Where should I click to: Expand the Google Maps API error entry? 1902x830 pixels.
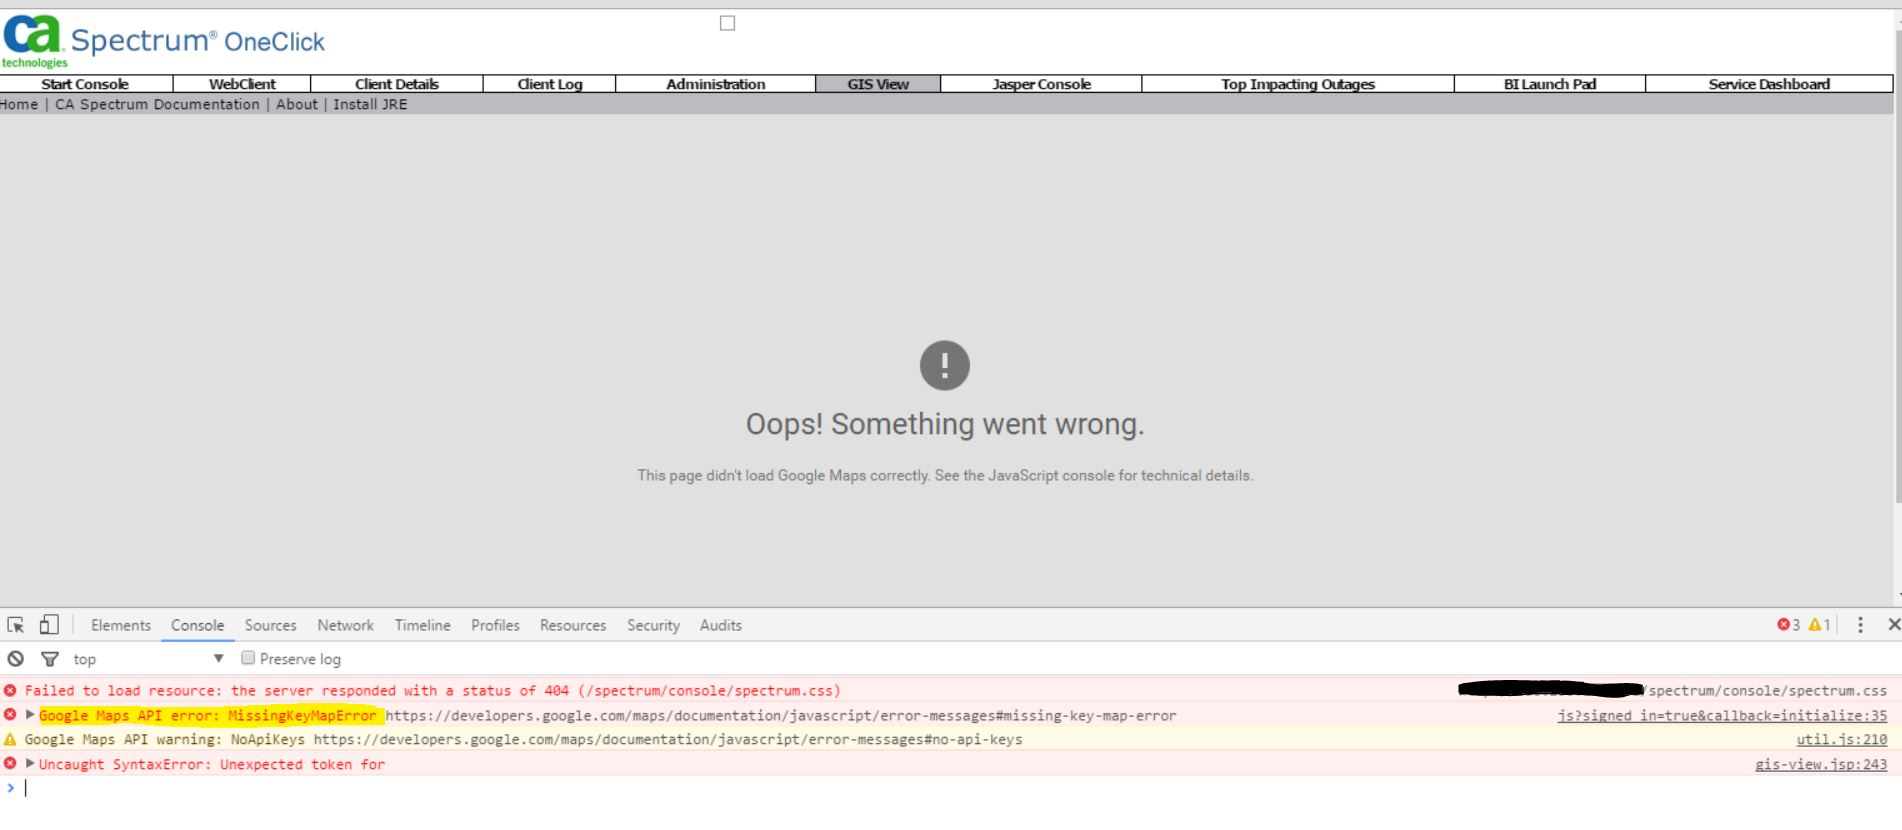(30, 715)
